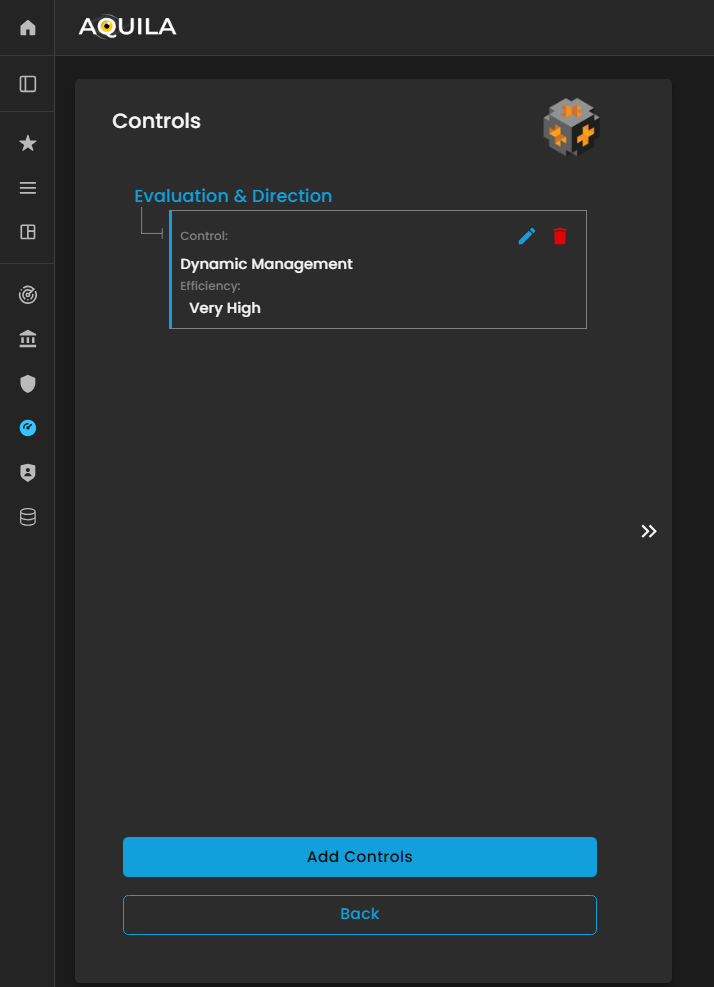The width and height of the screenshot is (714, 987).
Task: Click the database cylinder icon
Action: click(x=28, y=517)
